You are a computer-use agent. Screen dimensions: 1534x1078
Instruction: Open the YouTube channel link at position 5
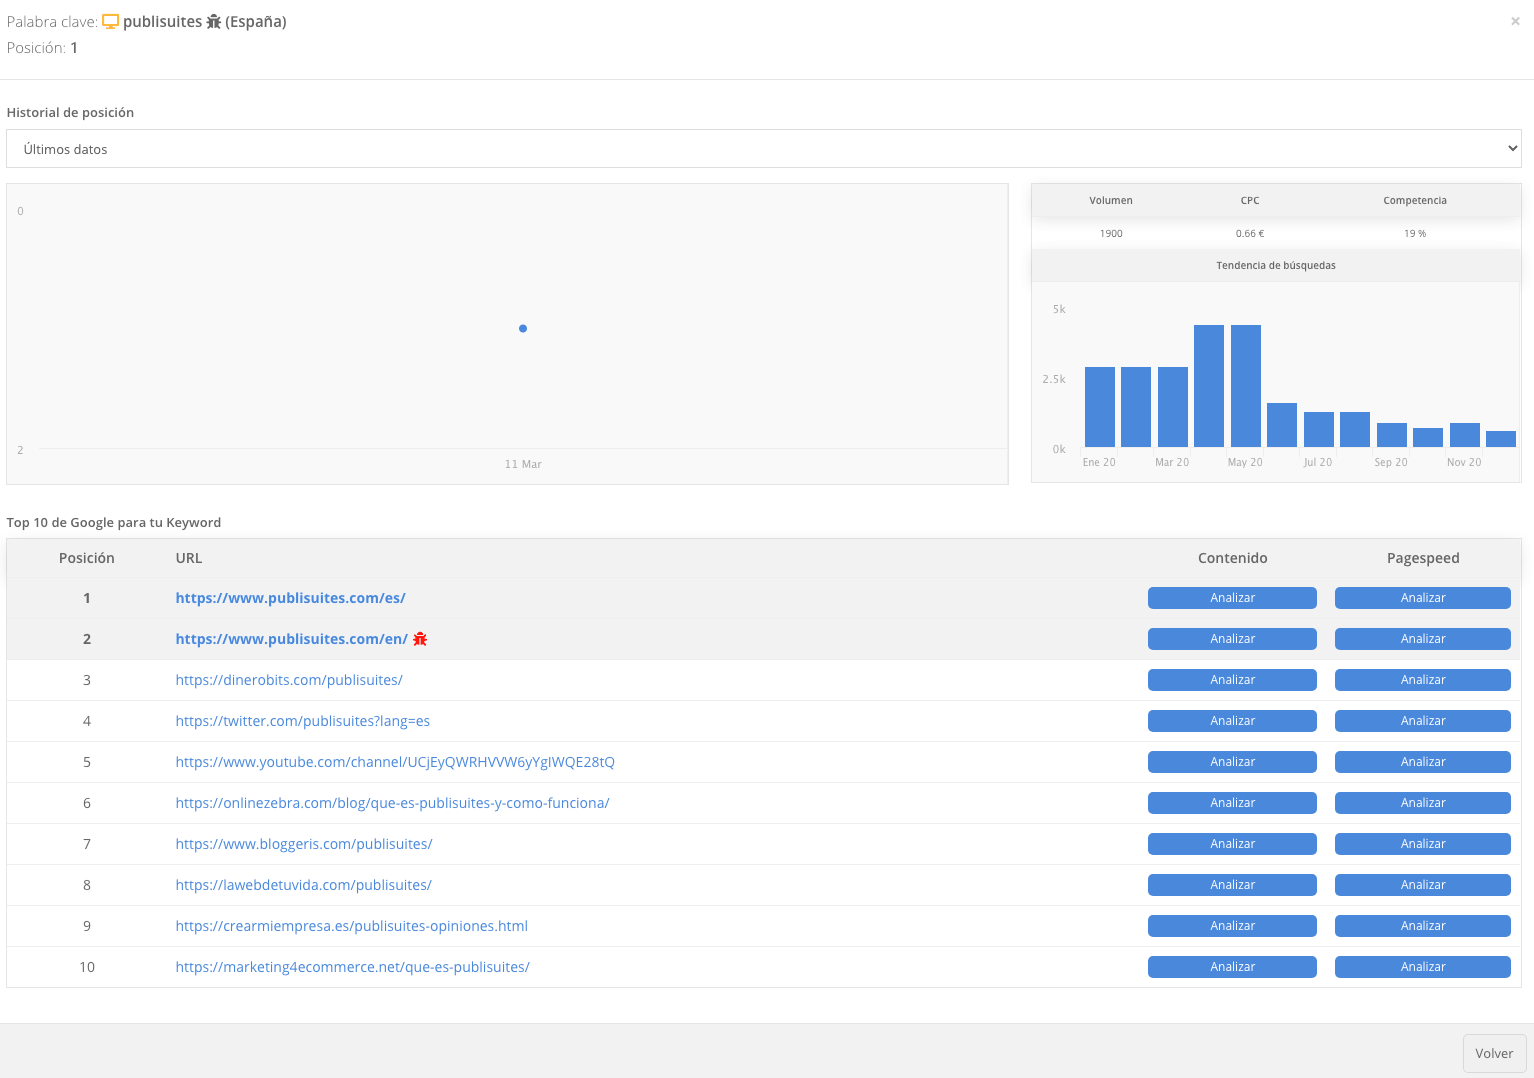point(395,761)
